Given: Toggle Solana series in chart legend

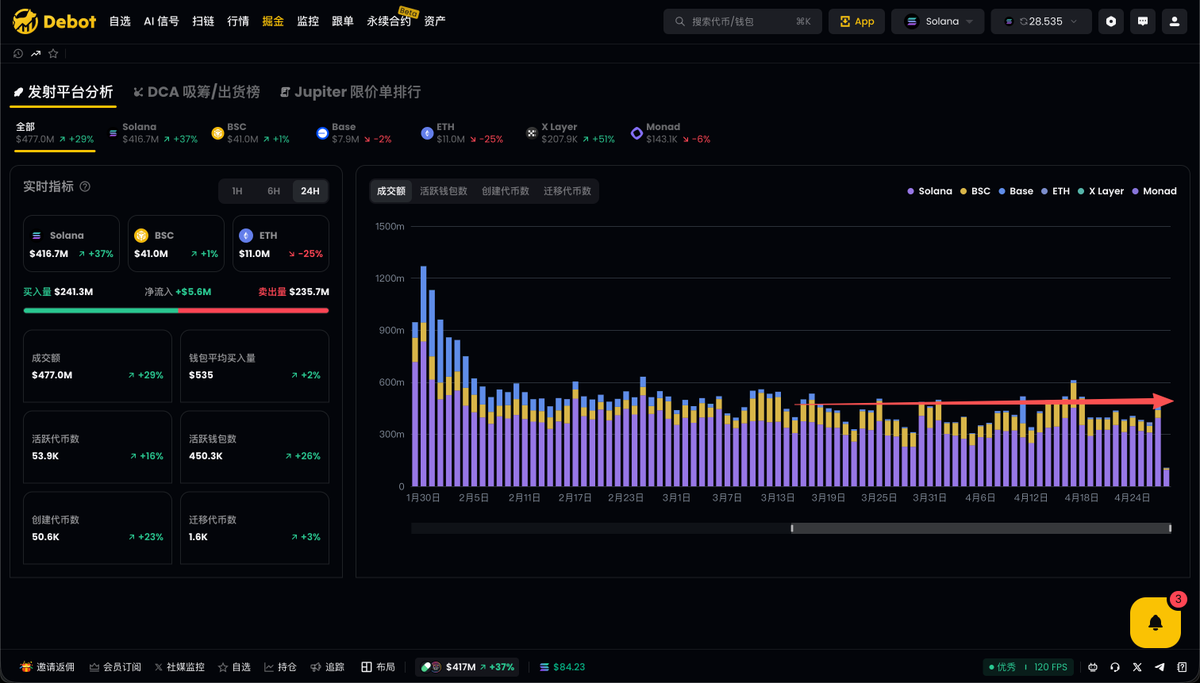Looking at the screenshot, I should click(x=930, y=191).
